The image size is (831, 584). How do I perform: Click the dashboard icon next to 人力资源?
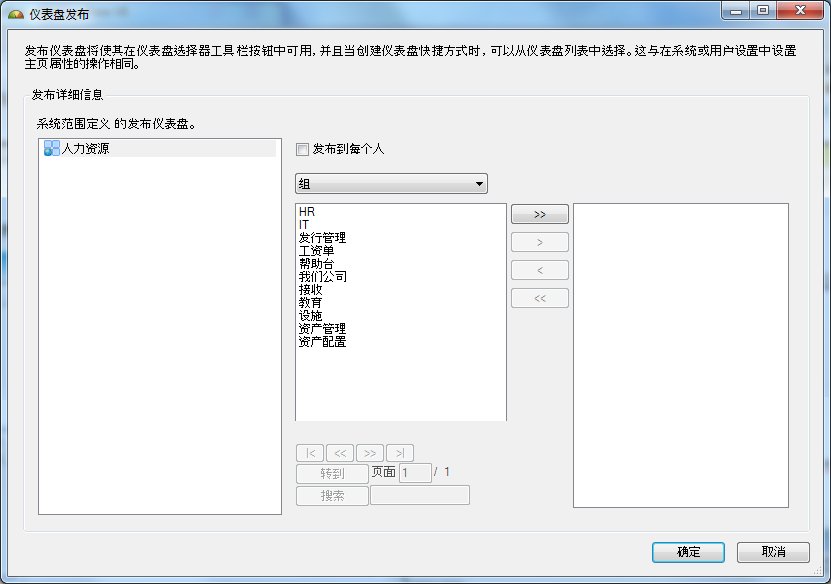pos(51,148)
